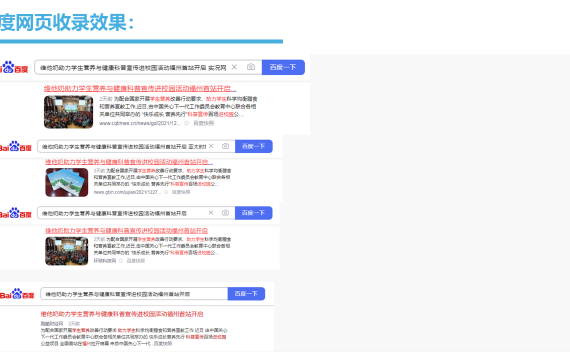
Task: Open camera image search in the 亚太 search box
Action: pos(225,146)
